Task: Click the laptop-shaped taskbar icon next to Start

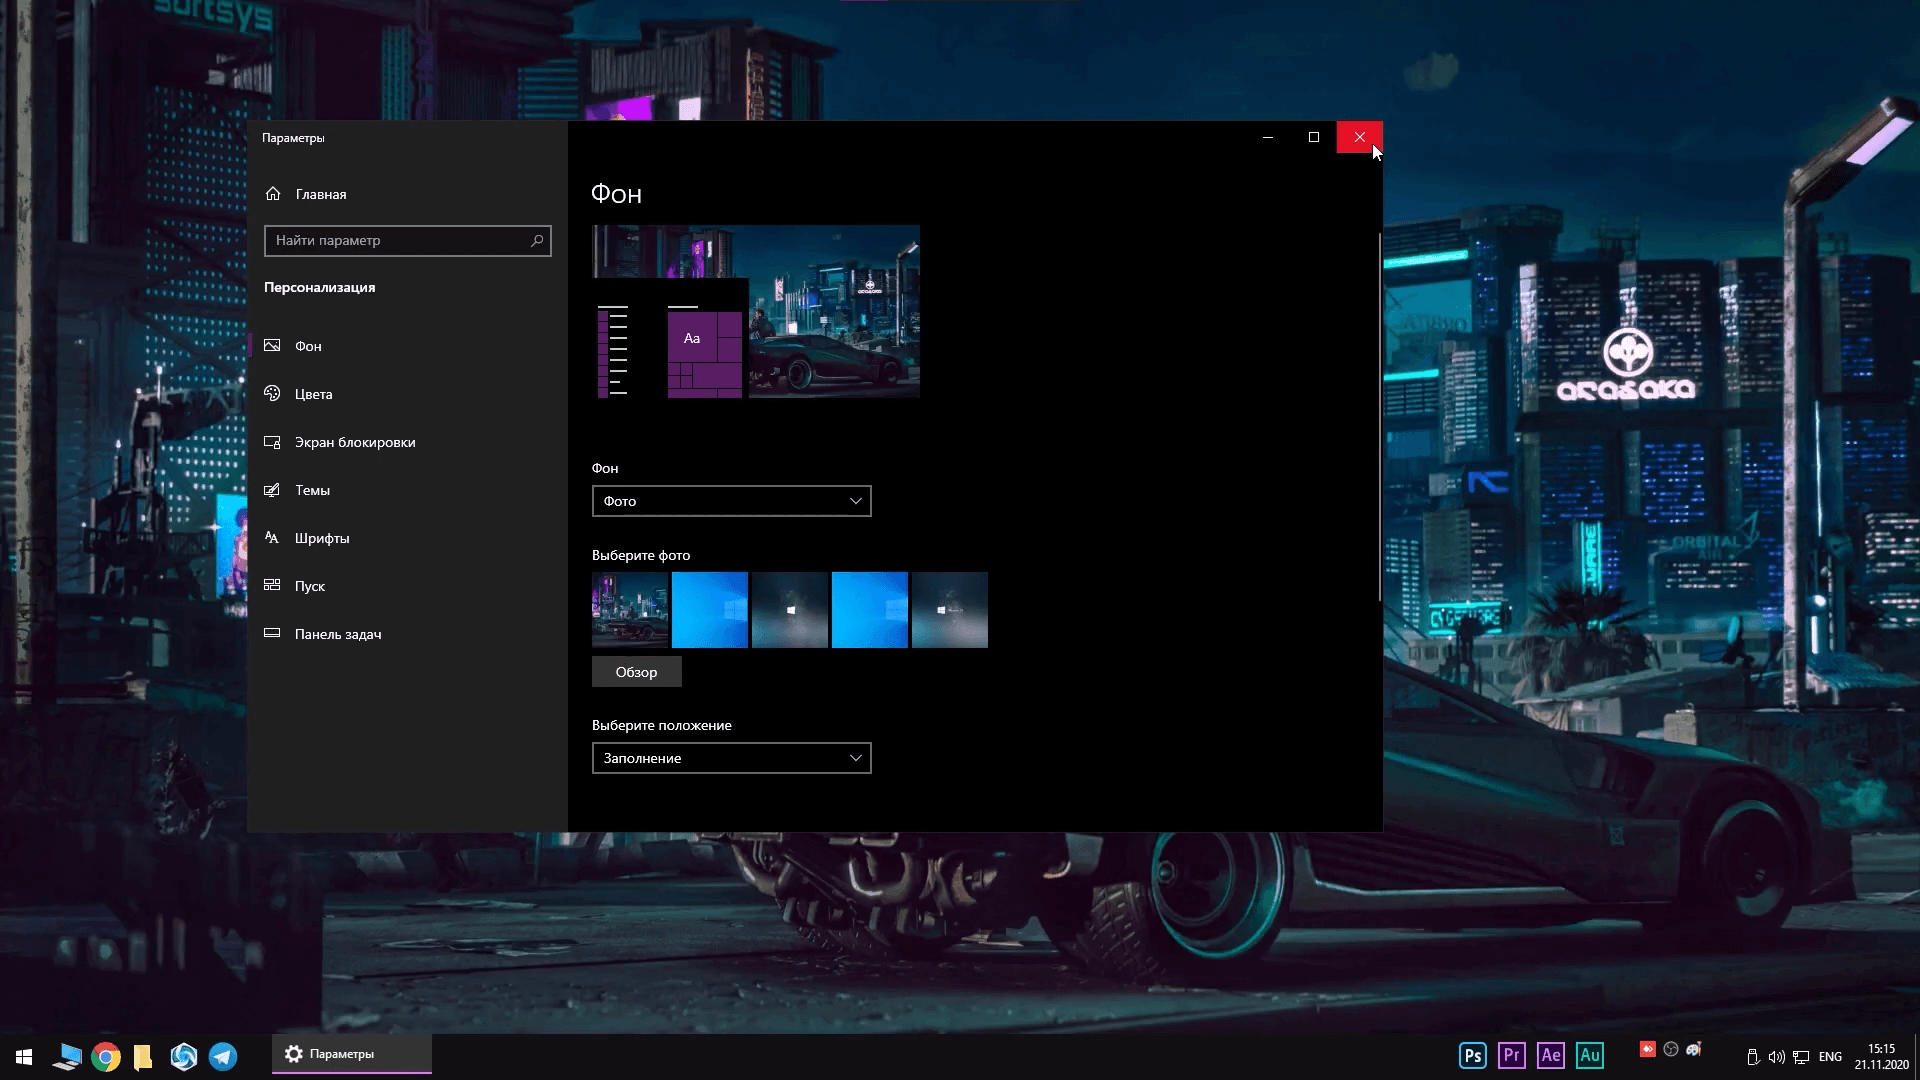Action: pyautogui.click(x=67, y=1056)
